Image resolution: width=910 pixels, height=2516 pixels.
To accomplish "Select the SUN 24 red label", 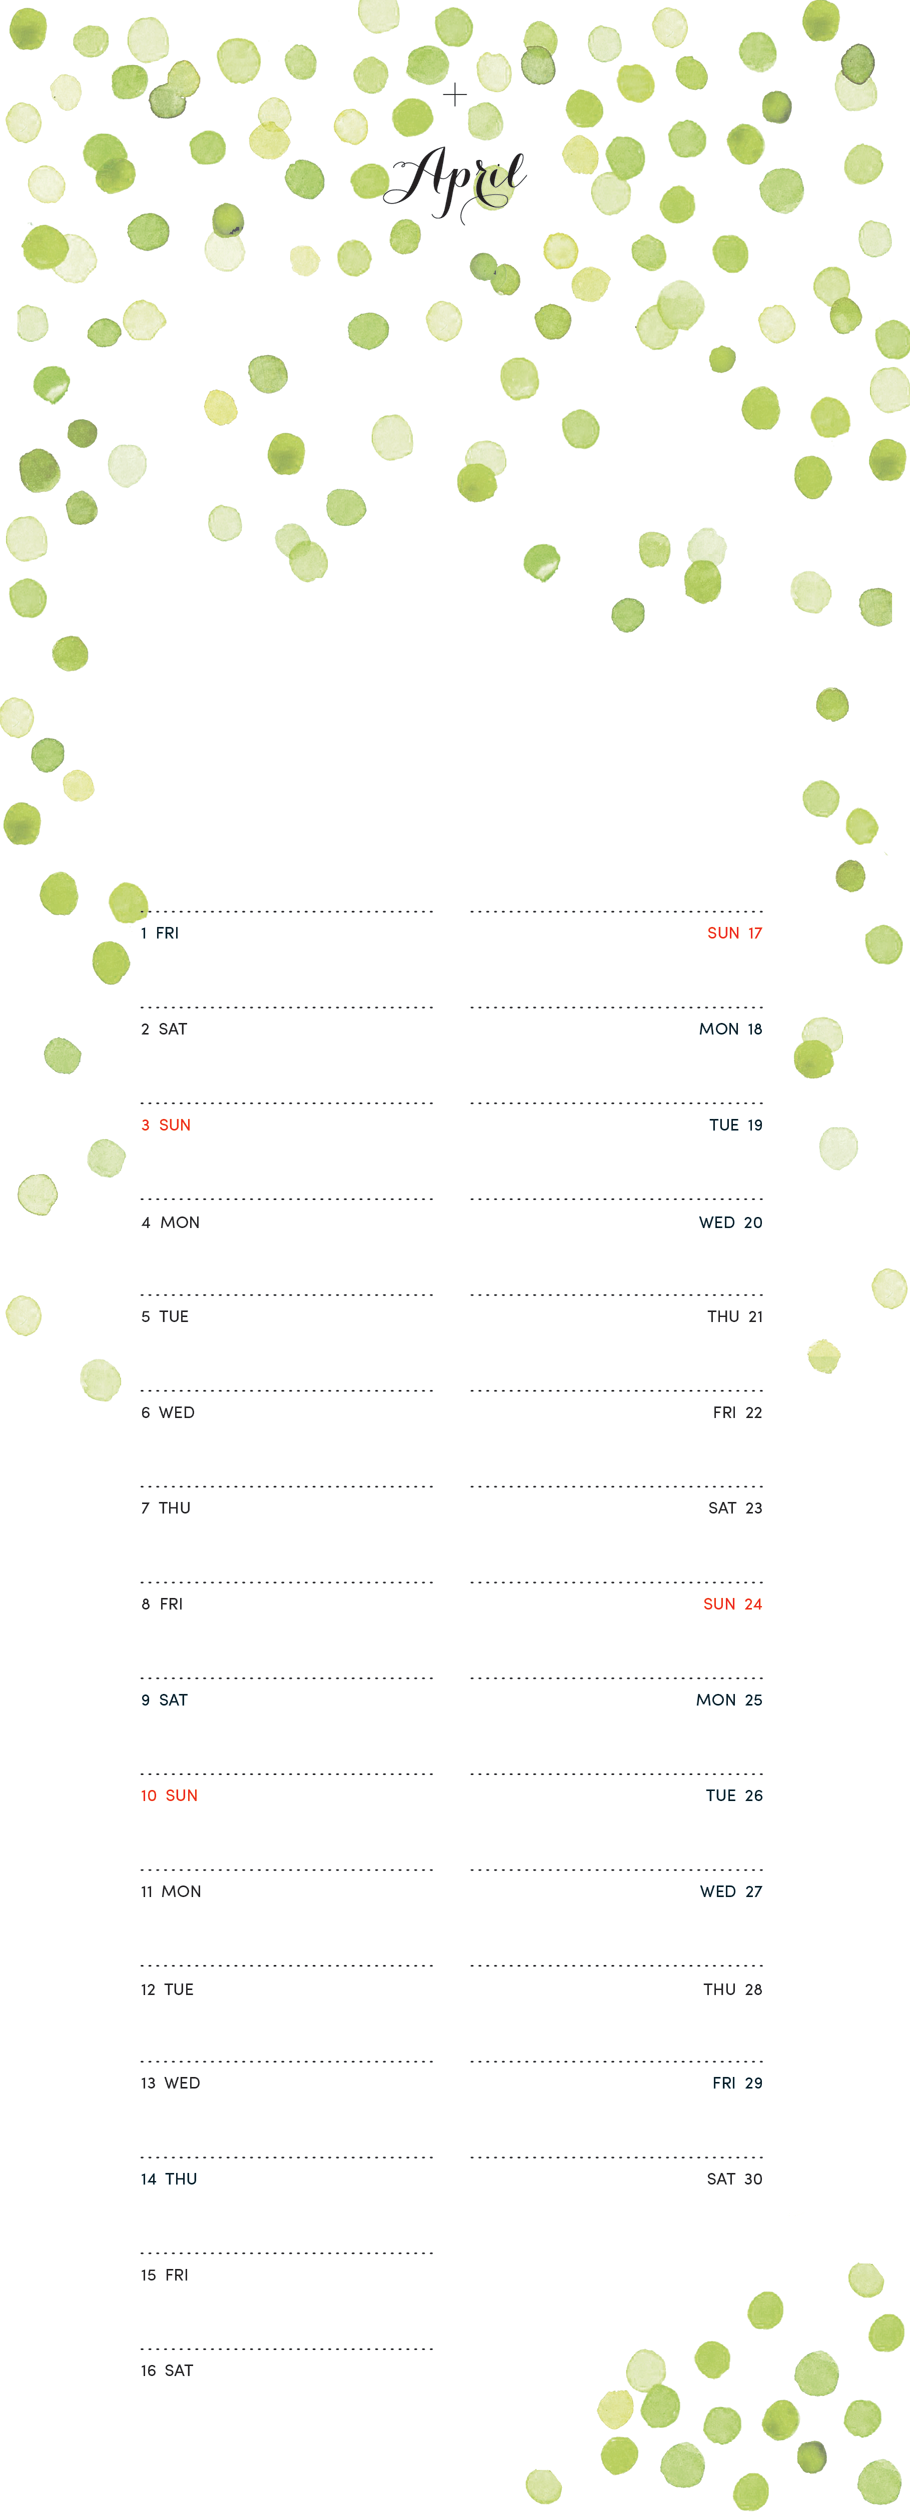I will [733, 1604].
